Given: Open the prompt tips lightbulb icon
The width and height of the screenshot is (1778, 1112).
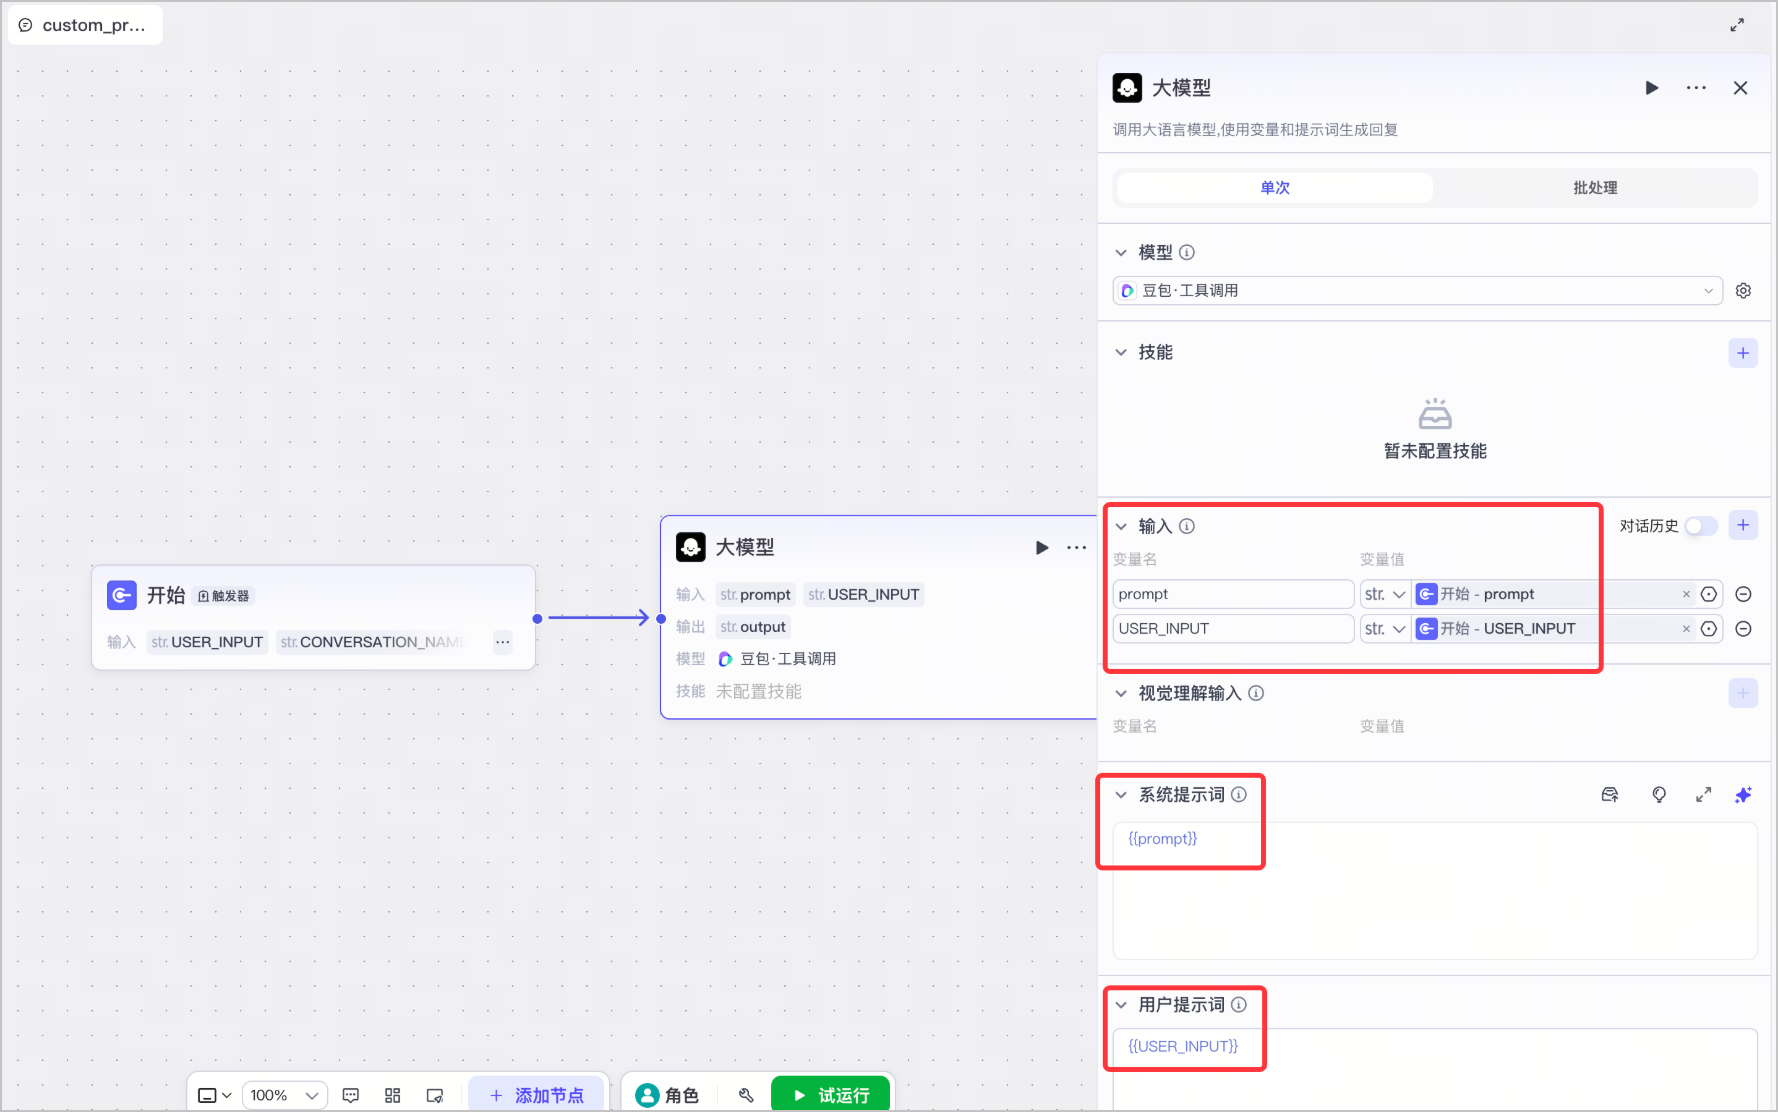Looking at the screenshot, I should [x=1659, y=795].
